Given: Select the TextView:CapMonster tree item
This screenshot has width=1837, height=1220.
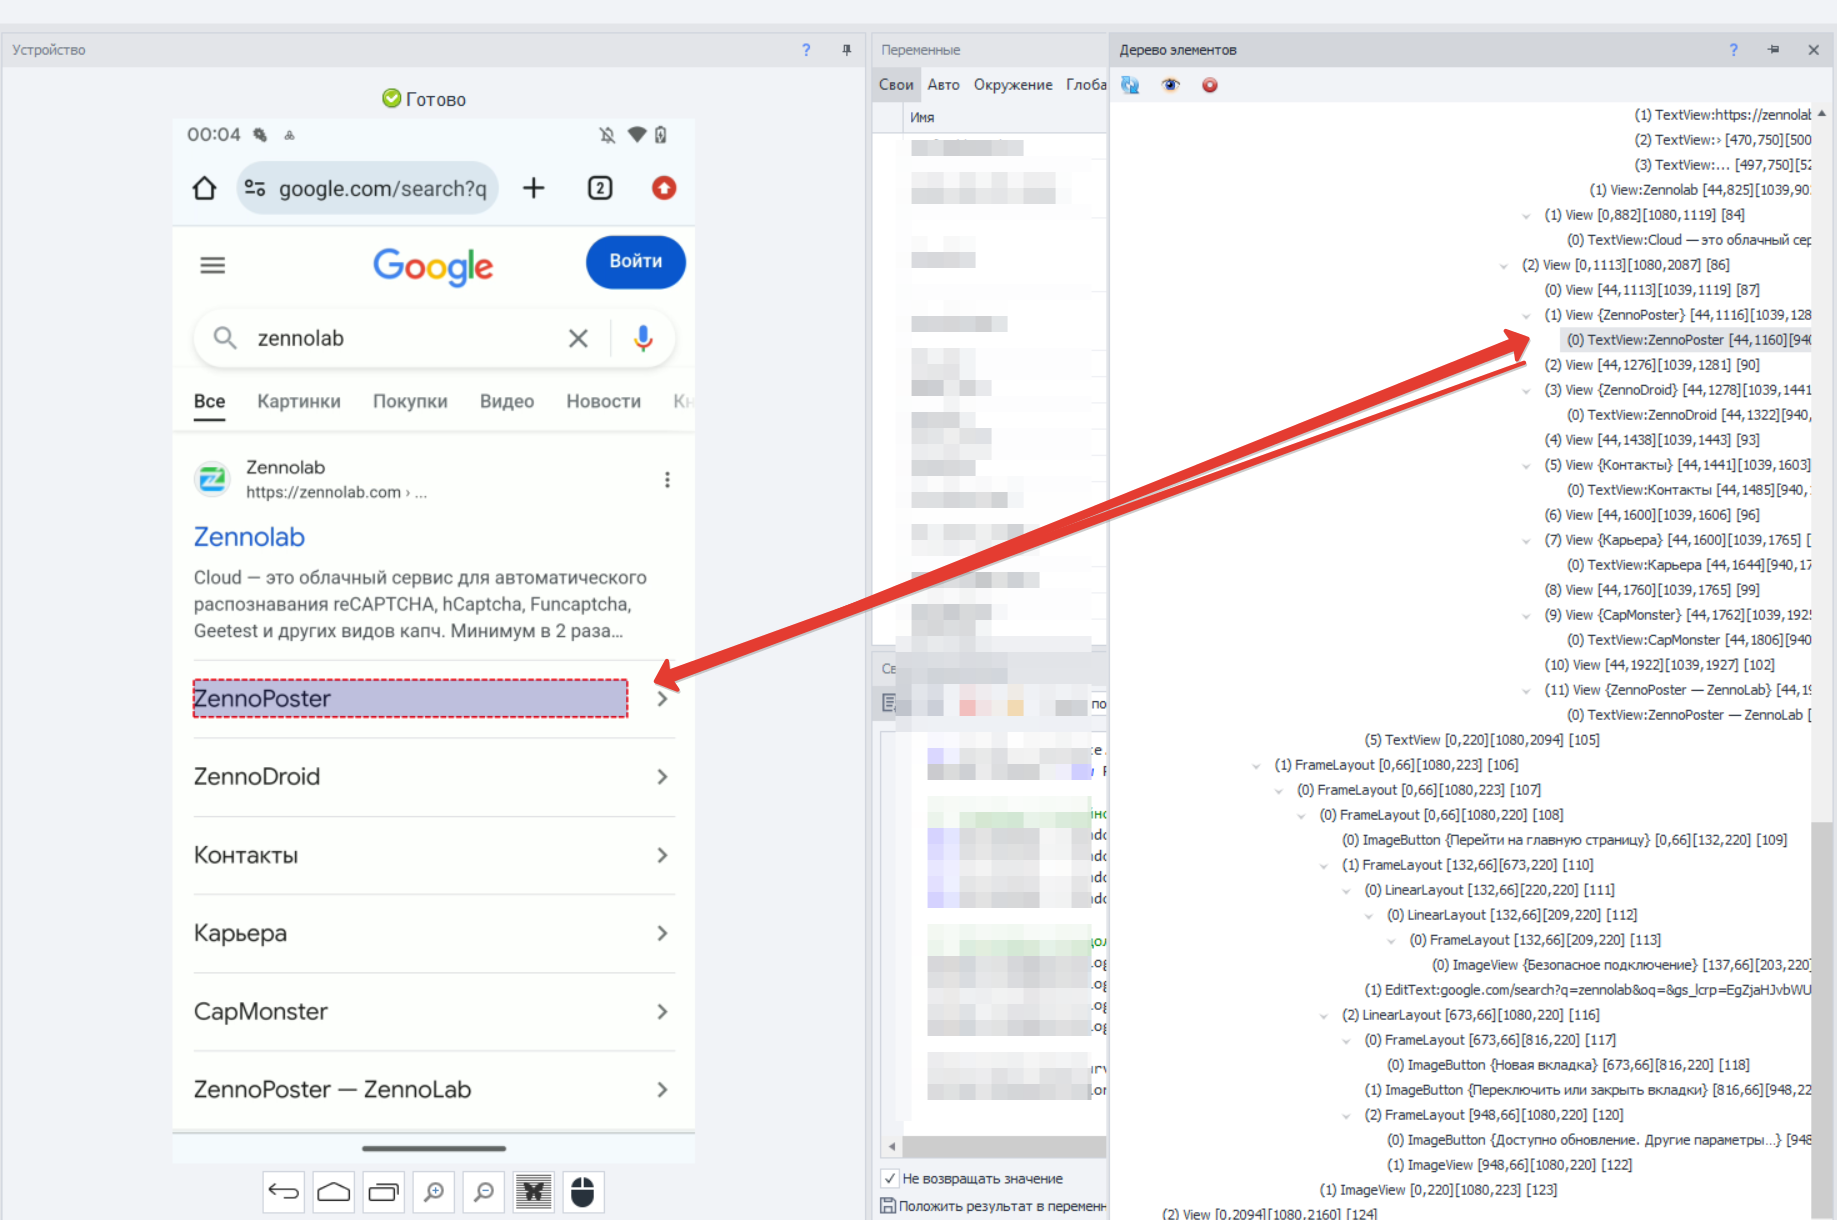Looking at the screenshot, I should pyautogui.click(x=1689, y=640).
